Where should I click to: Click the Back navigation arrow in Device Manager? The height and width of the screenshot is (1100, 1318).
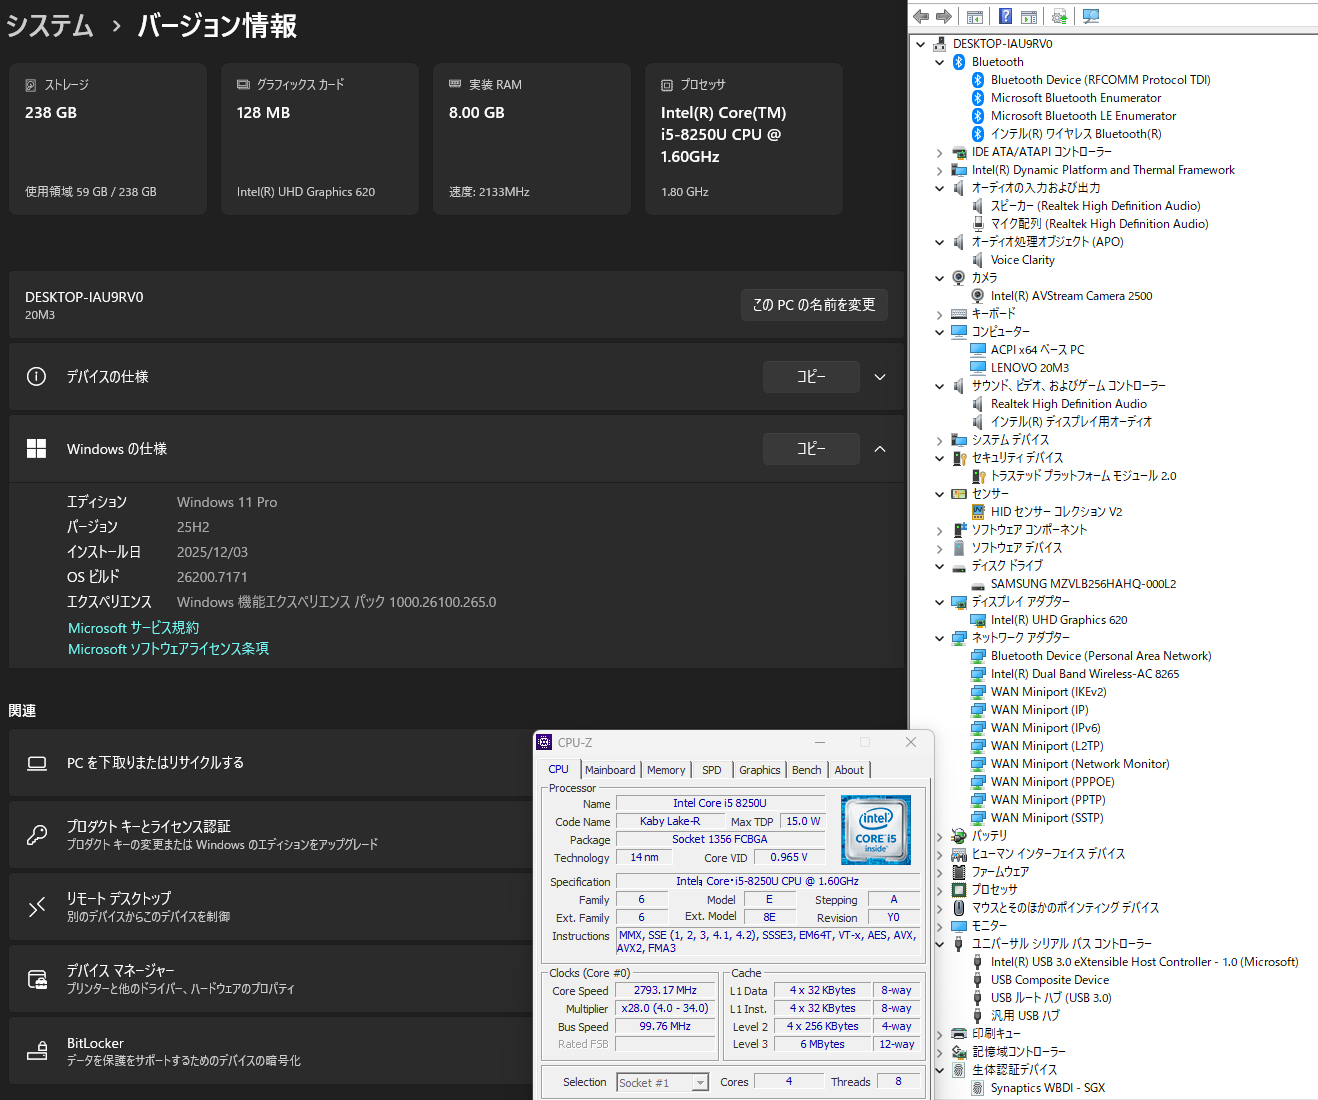[920, 16]
